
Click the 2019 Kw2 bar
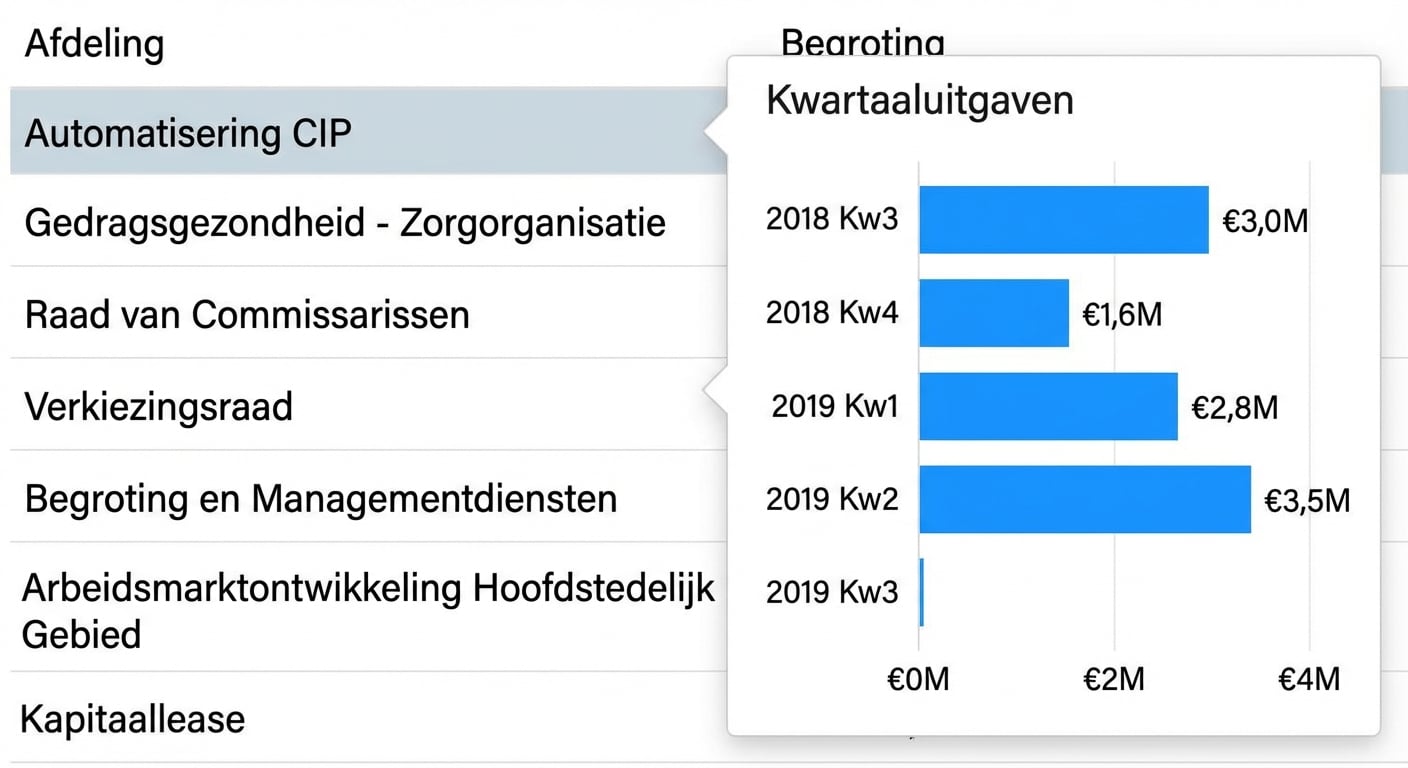(x=1085, y=498)
